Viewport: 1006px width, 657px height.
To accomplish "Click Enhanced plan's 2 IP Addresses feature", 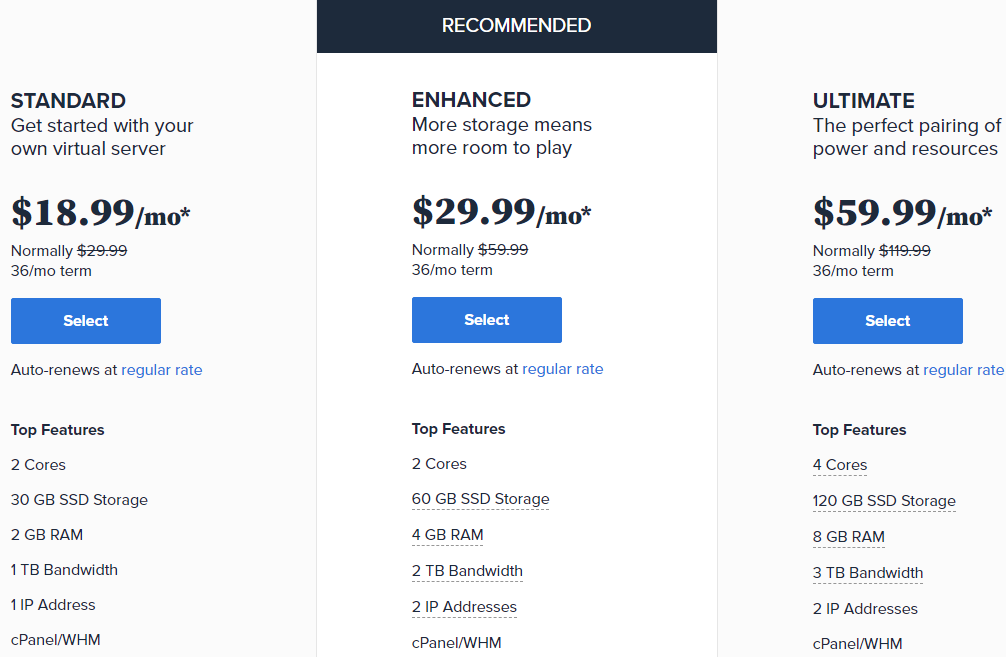I will point(464,607).
